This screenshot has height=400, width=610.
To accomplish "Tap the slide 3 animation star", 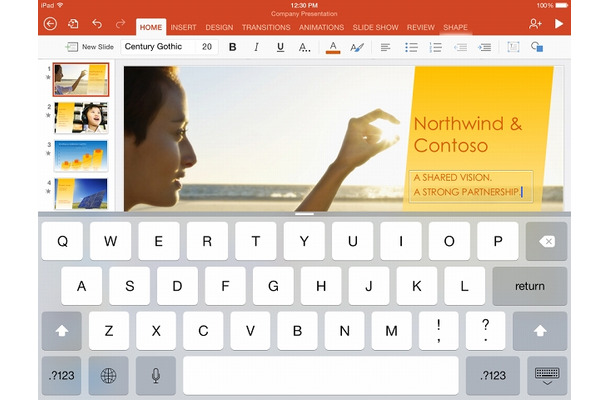I will click(x=48, y=153).
